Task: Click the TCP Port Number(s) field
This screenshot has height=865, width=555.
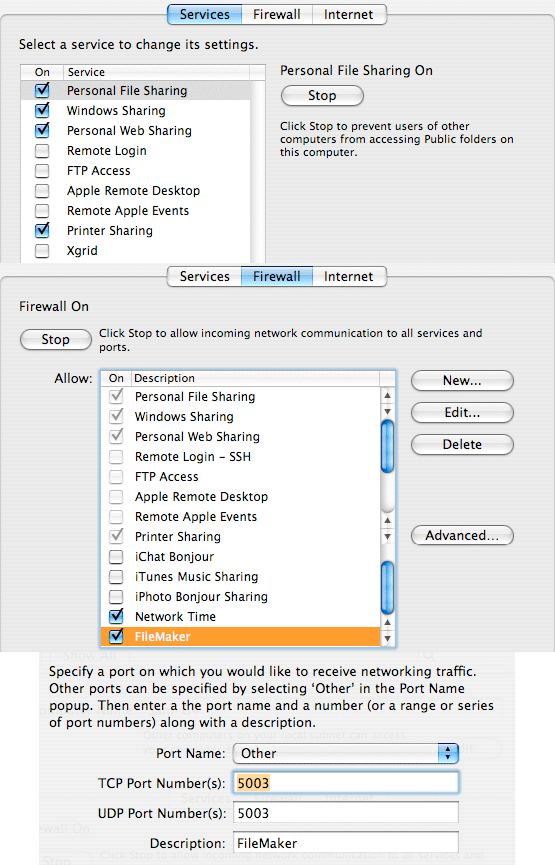Action: [x=346, y=783]
